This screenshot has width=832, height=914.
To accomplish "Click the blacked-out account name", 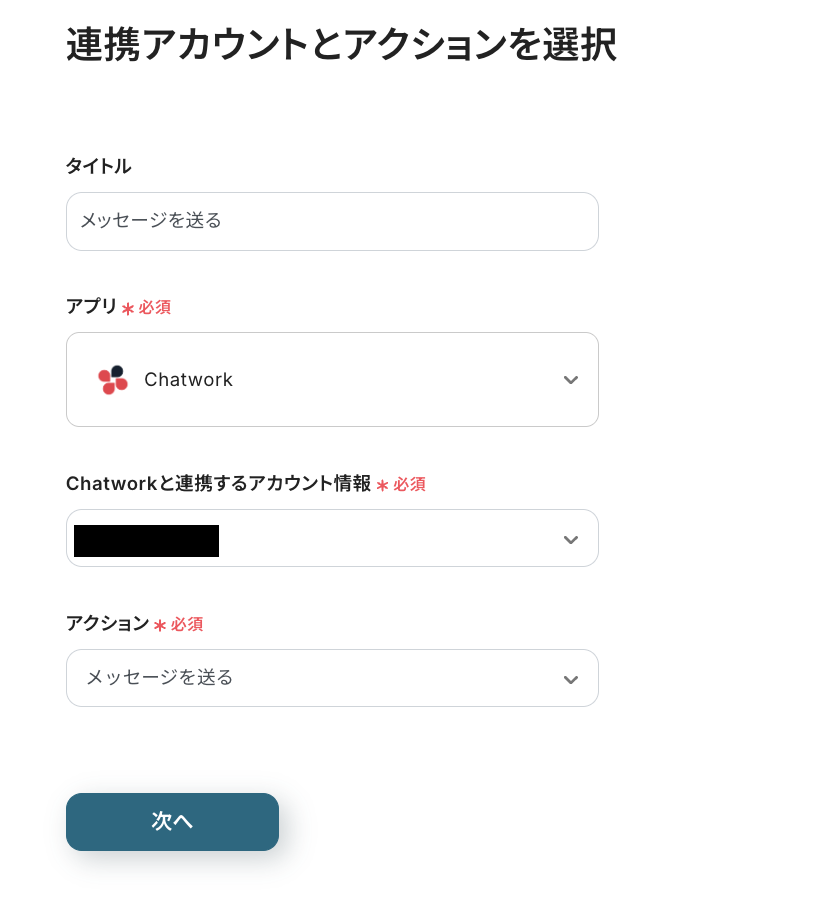I will click(x=146, y=541).
